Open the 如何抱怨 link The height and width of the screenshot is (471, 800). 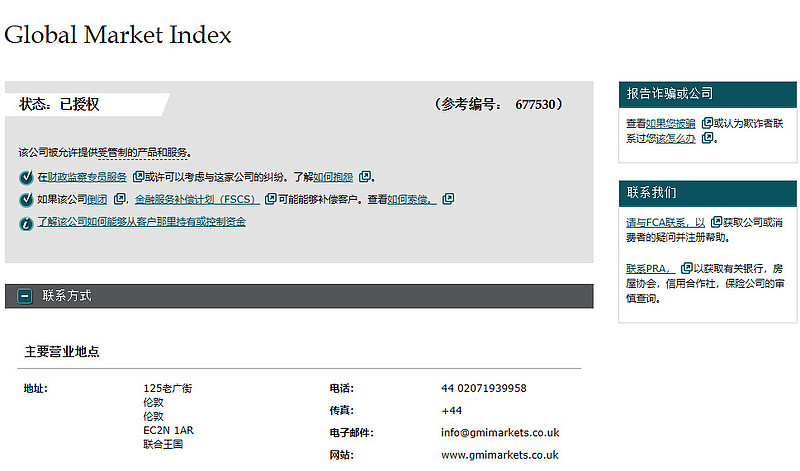[x=333, y=177]
